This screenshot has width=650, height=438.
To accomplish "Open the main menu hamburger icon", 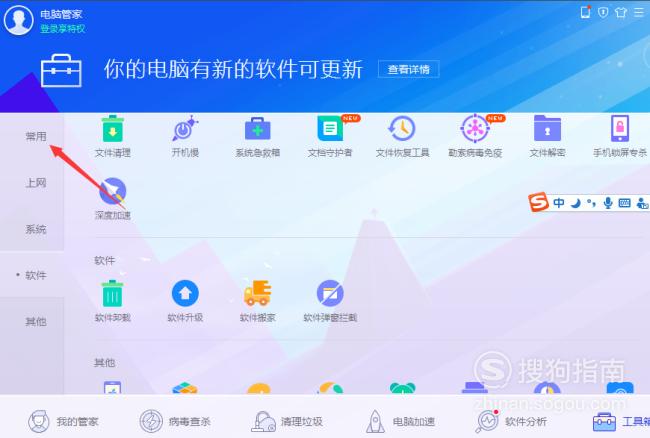I will (x=639, y=12).
